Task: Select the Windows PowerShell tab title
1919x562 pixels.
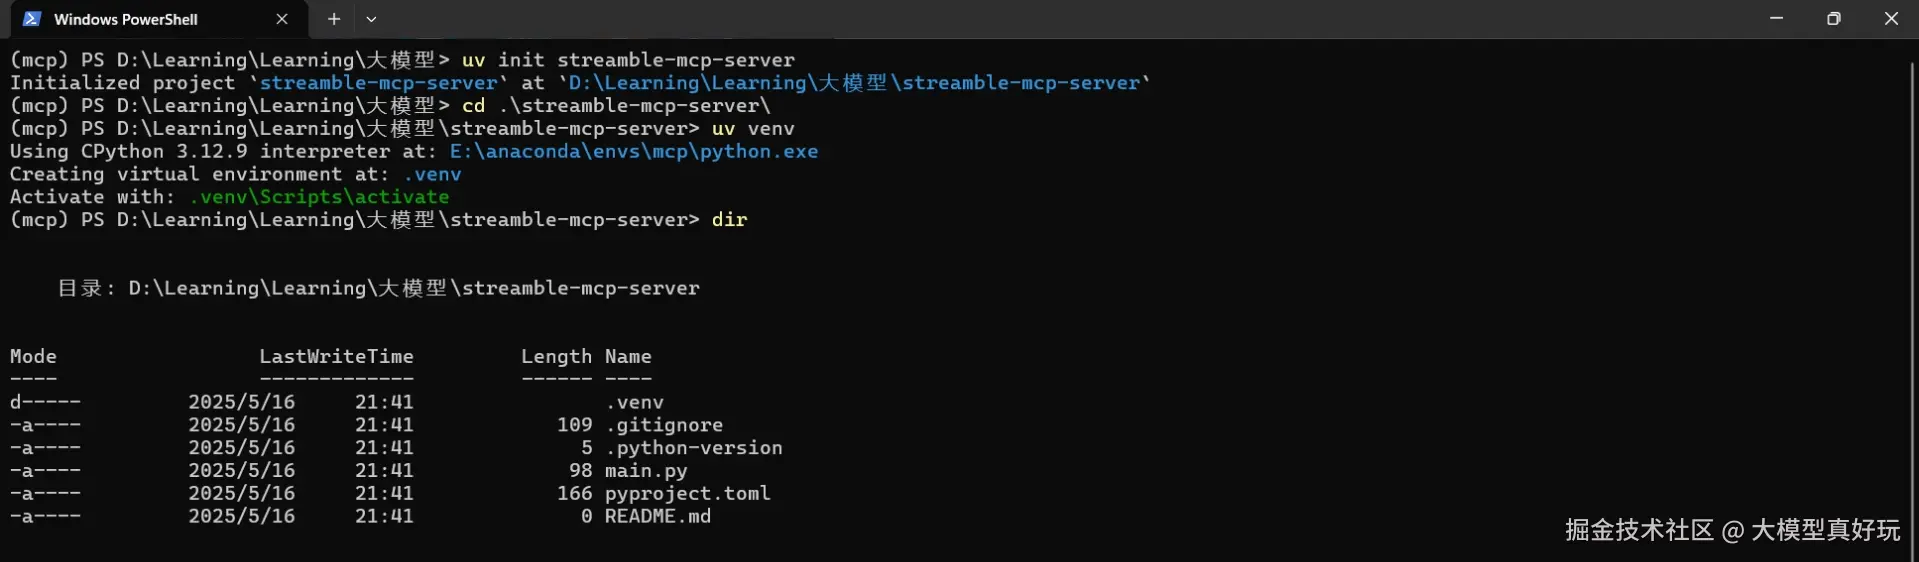Action: (x=125, y=19)
